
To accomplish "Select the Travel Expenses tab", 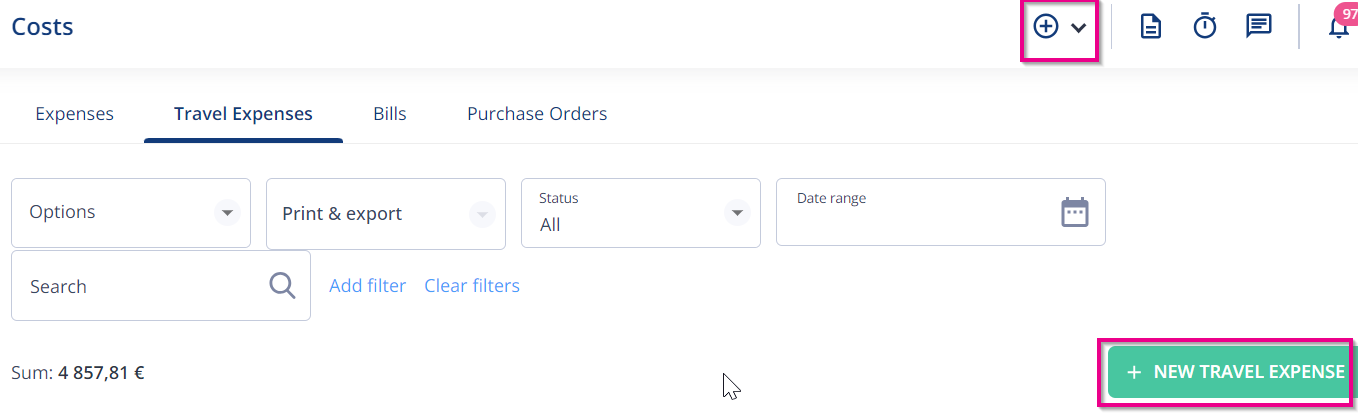I will [243, 114].
